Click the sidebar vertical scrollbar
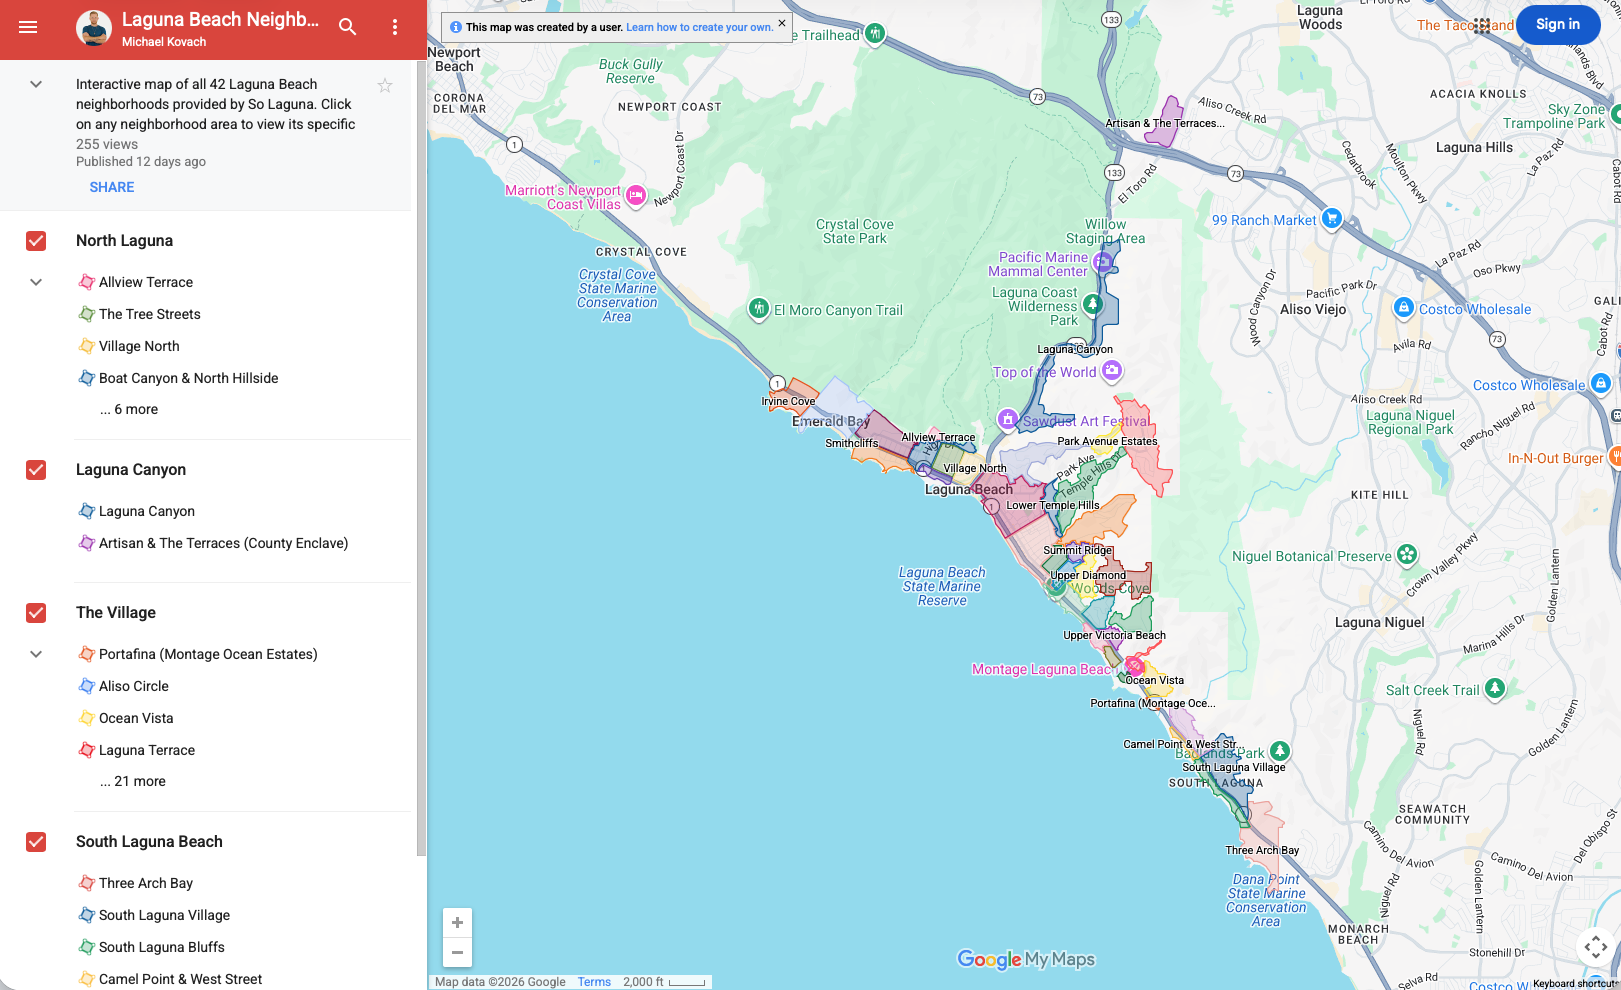1621x990 pixels. pos(421,460)
